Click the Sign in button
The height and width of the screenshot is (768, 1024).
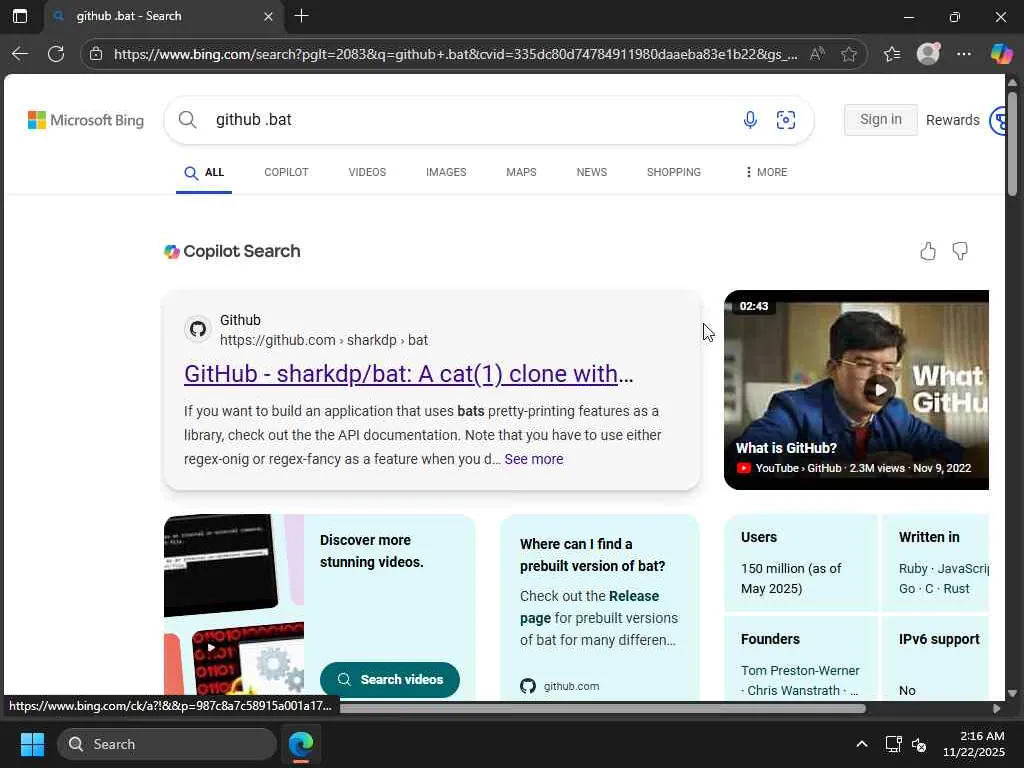coord(880,120)
